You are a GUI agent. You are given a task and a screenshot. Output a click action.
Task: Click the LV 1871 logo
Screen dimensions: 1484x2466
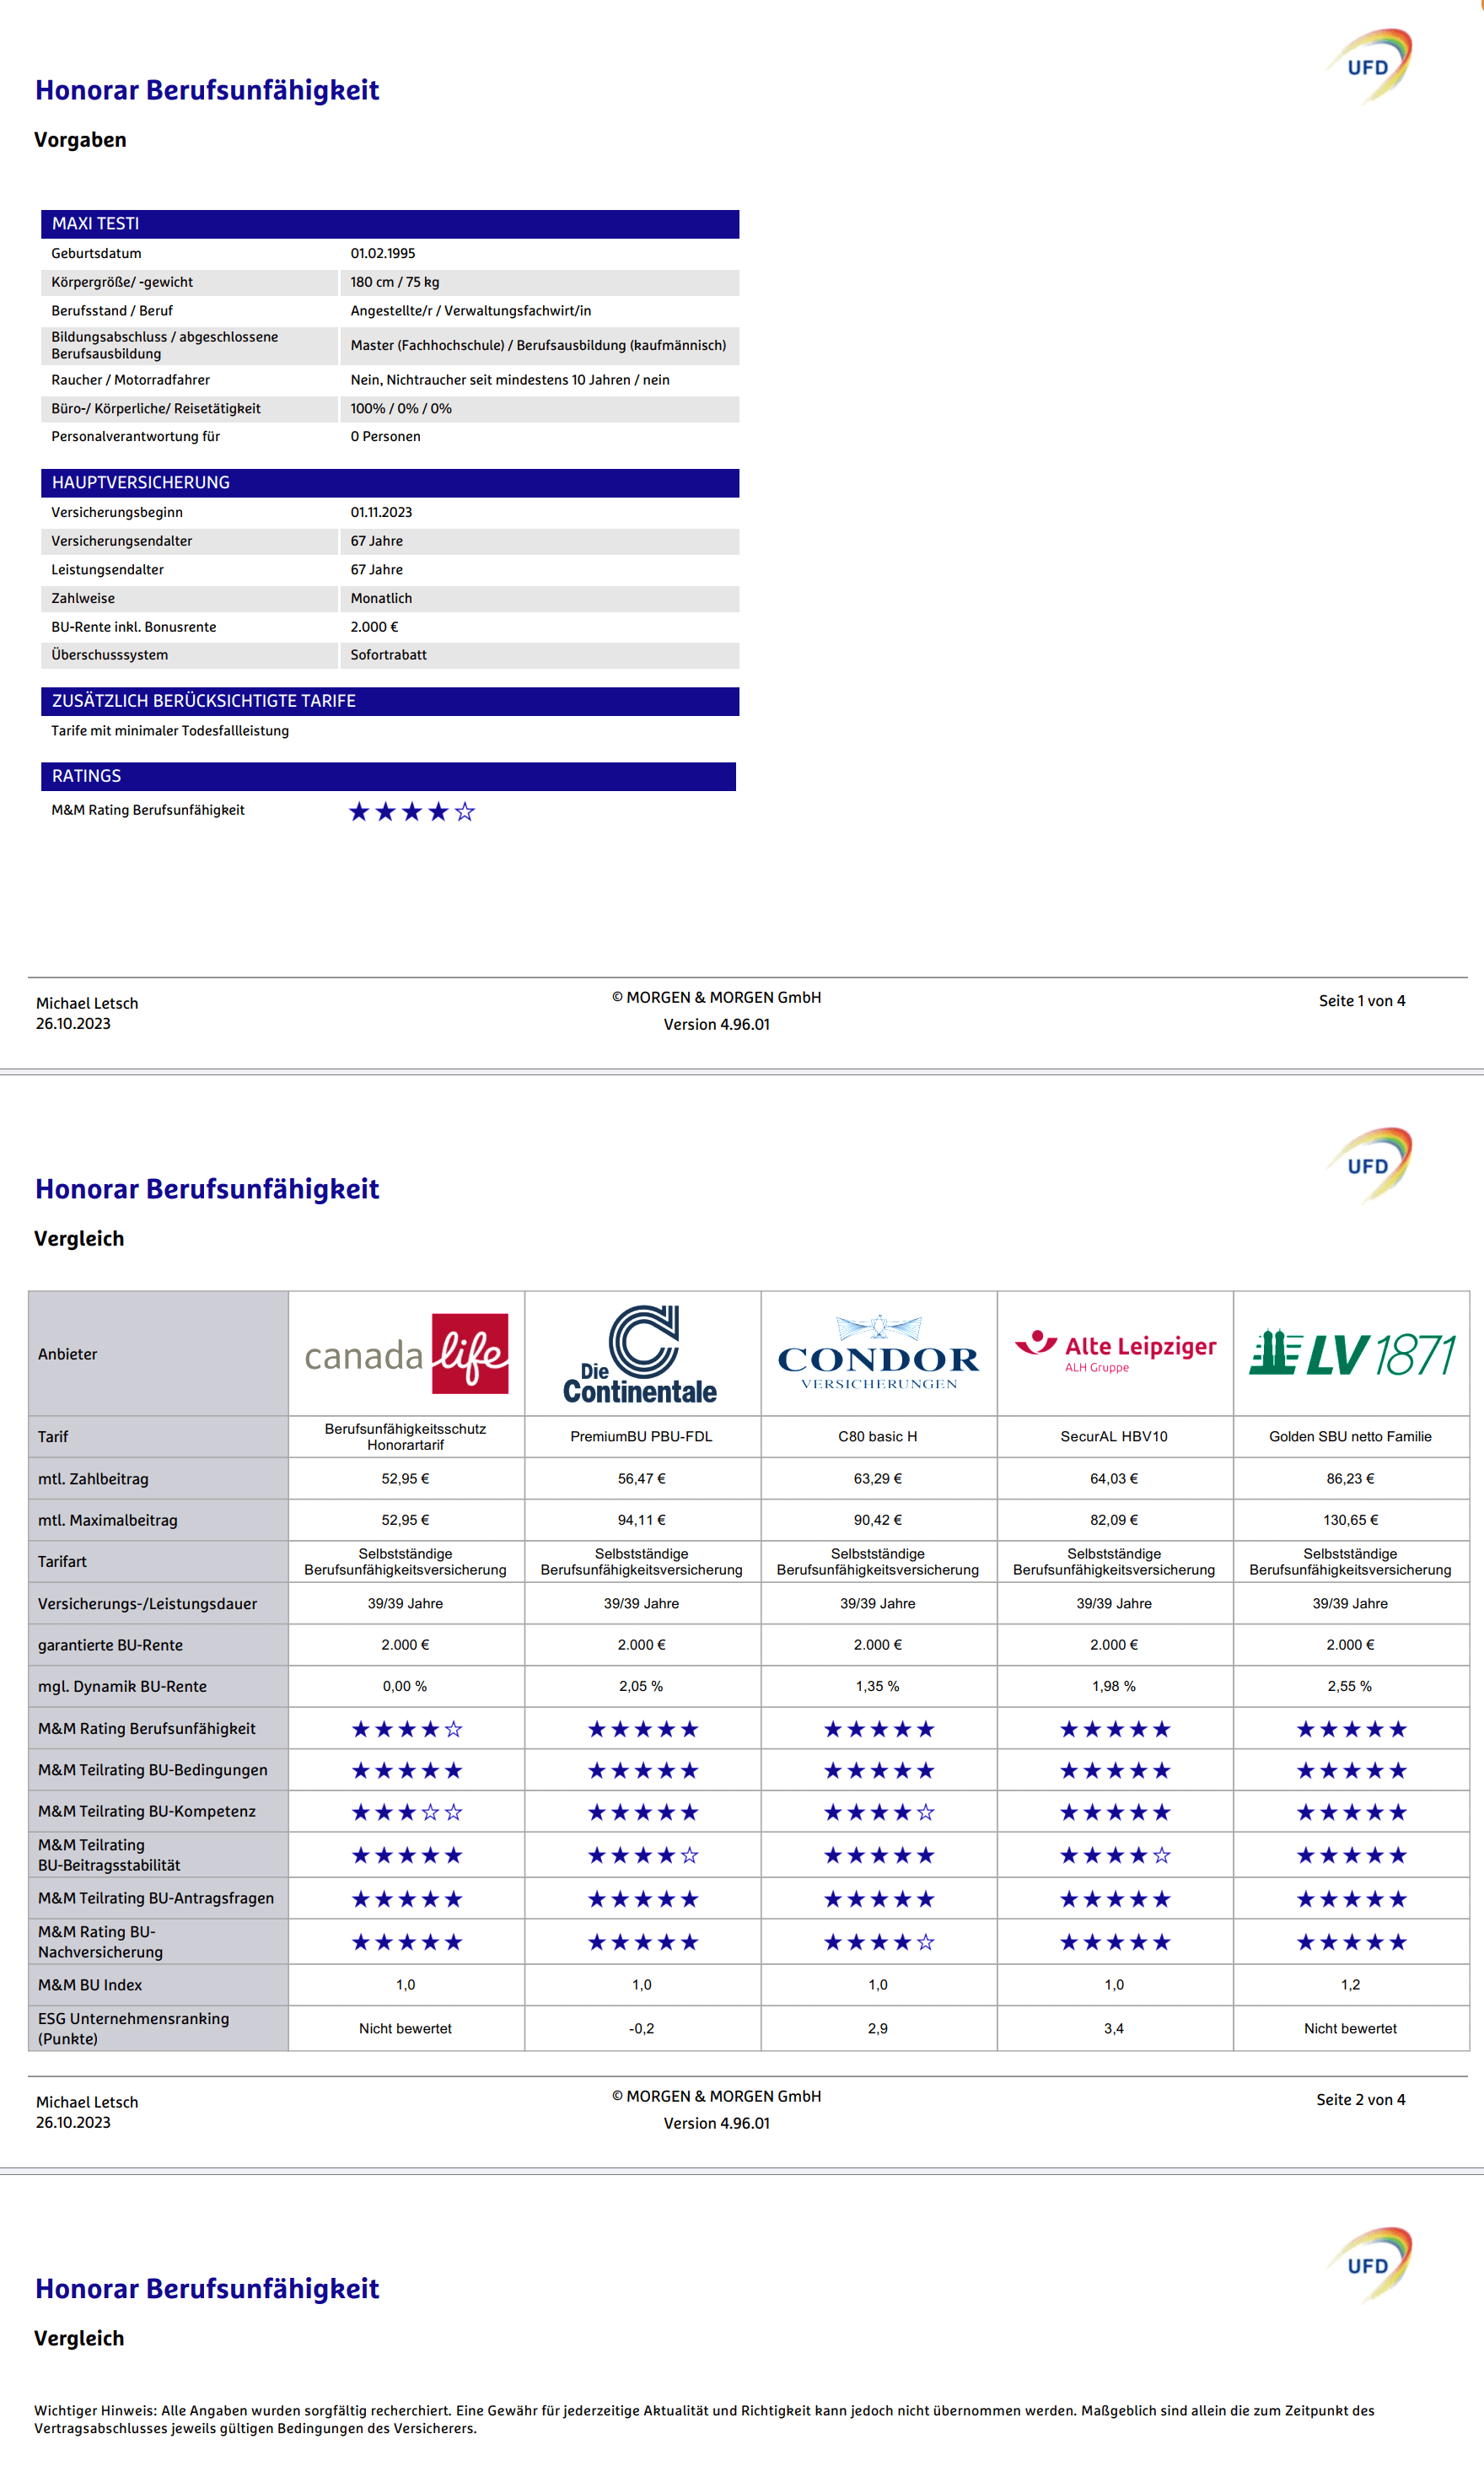(1351, 1353)
